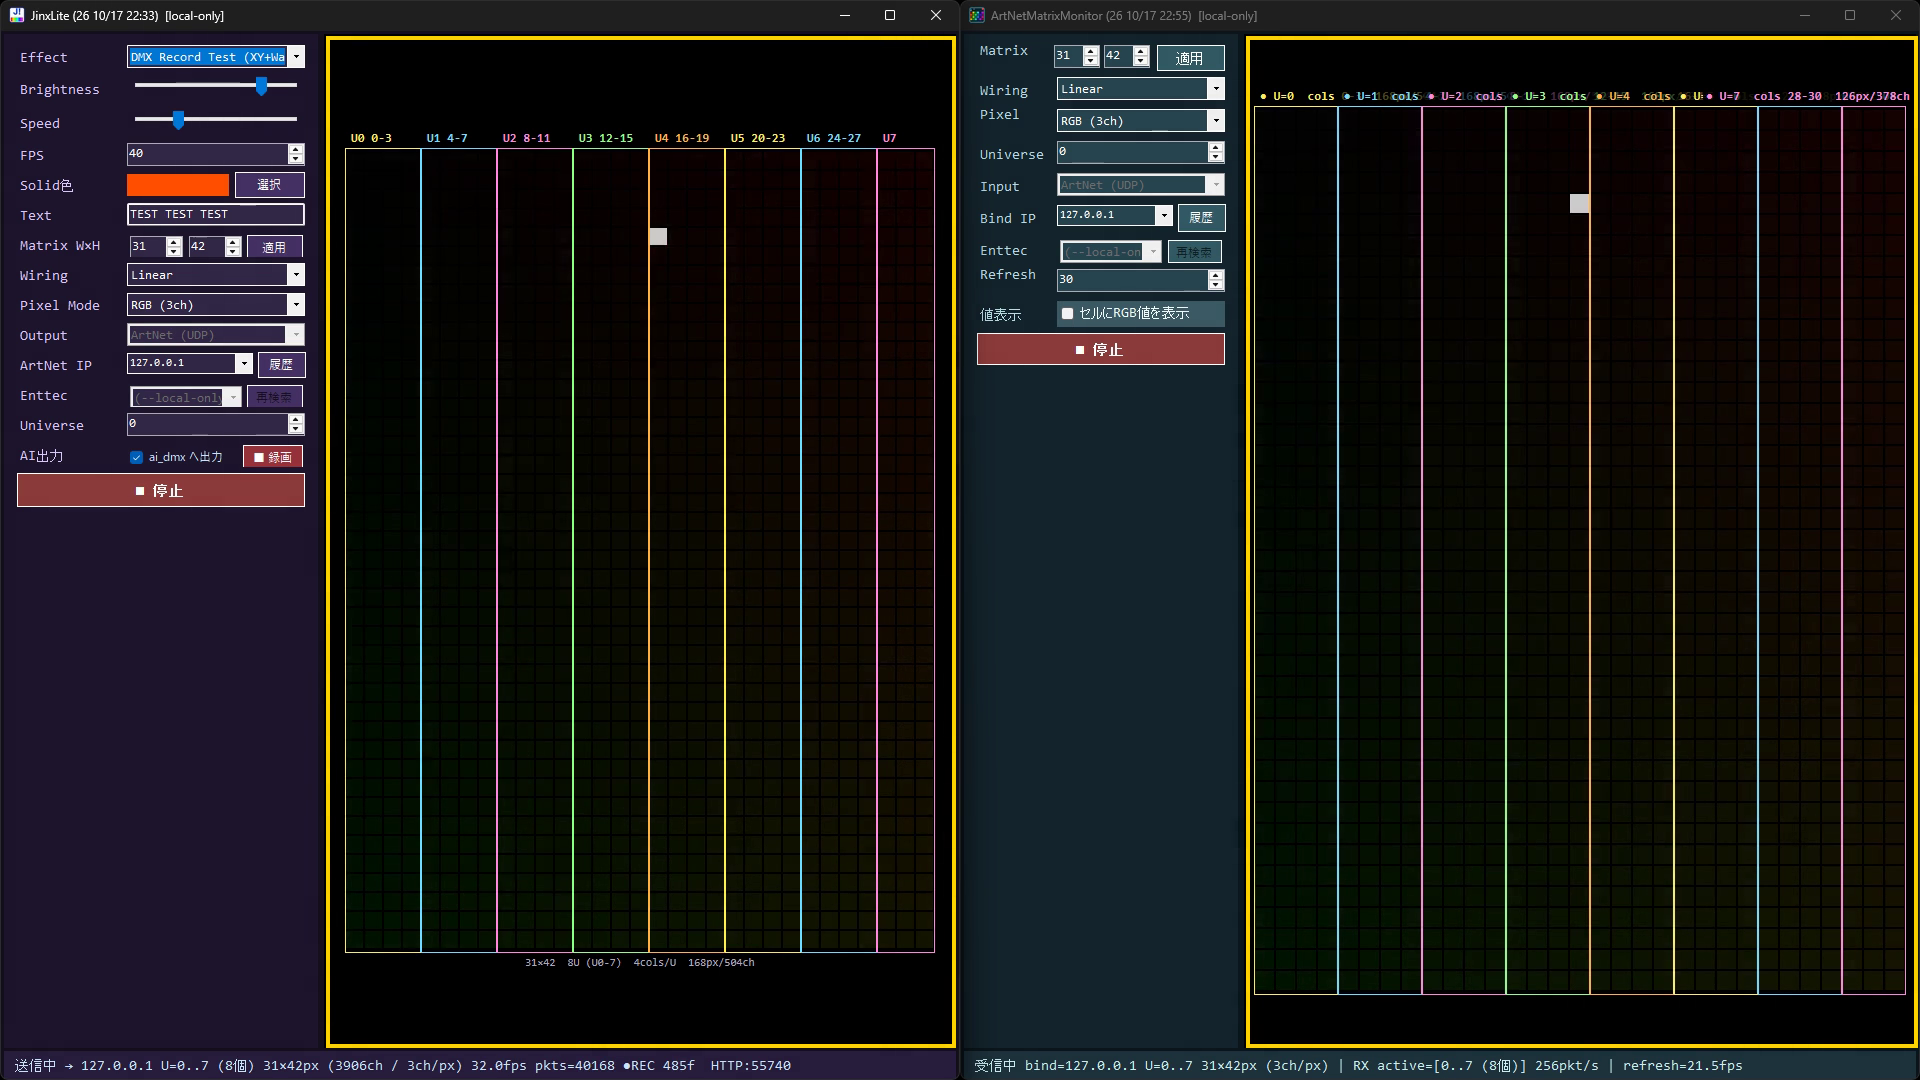
Task: Click Monitor Universe value field
Action: click(x=1132, y=152)
